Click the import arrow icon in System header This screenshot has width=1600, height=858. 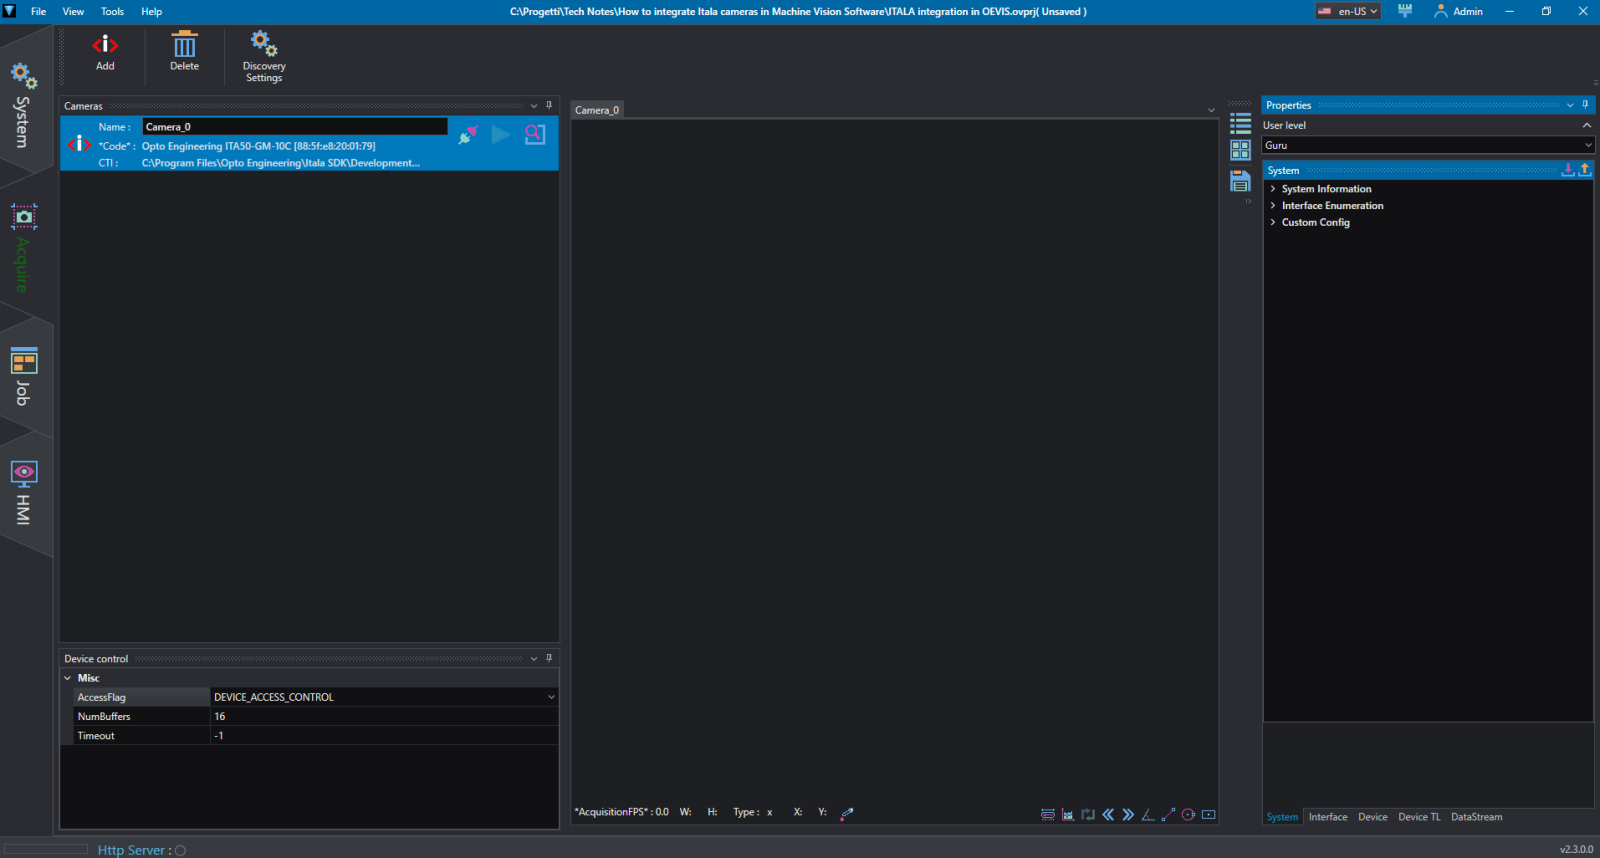[x=1568, y=170]
